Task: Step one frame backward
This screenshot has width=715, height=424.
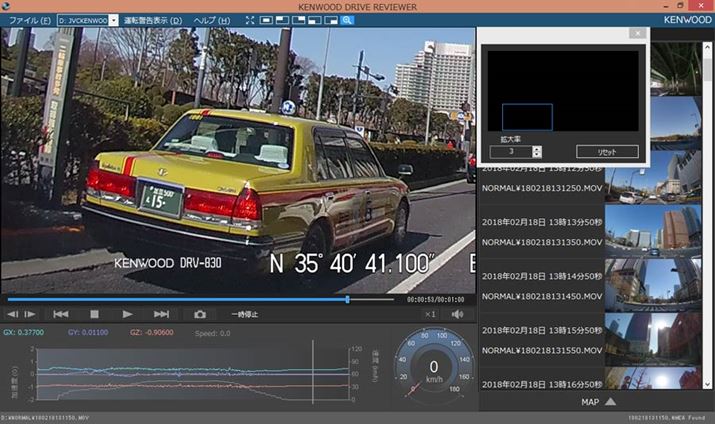Action: [12, 314]
